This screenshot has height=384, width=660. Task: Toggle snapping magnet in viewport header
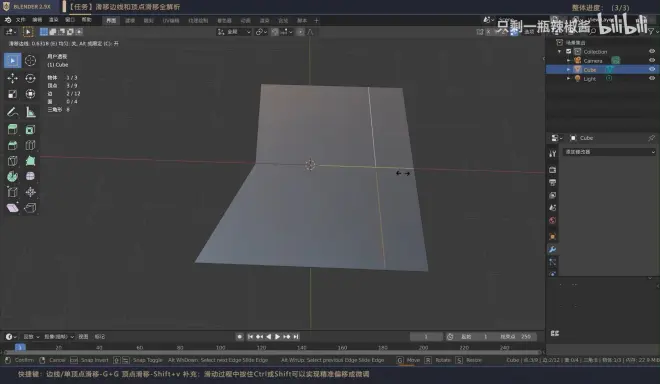(275, 32)
